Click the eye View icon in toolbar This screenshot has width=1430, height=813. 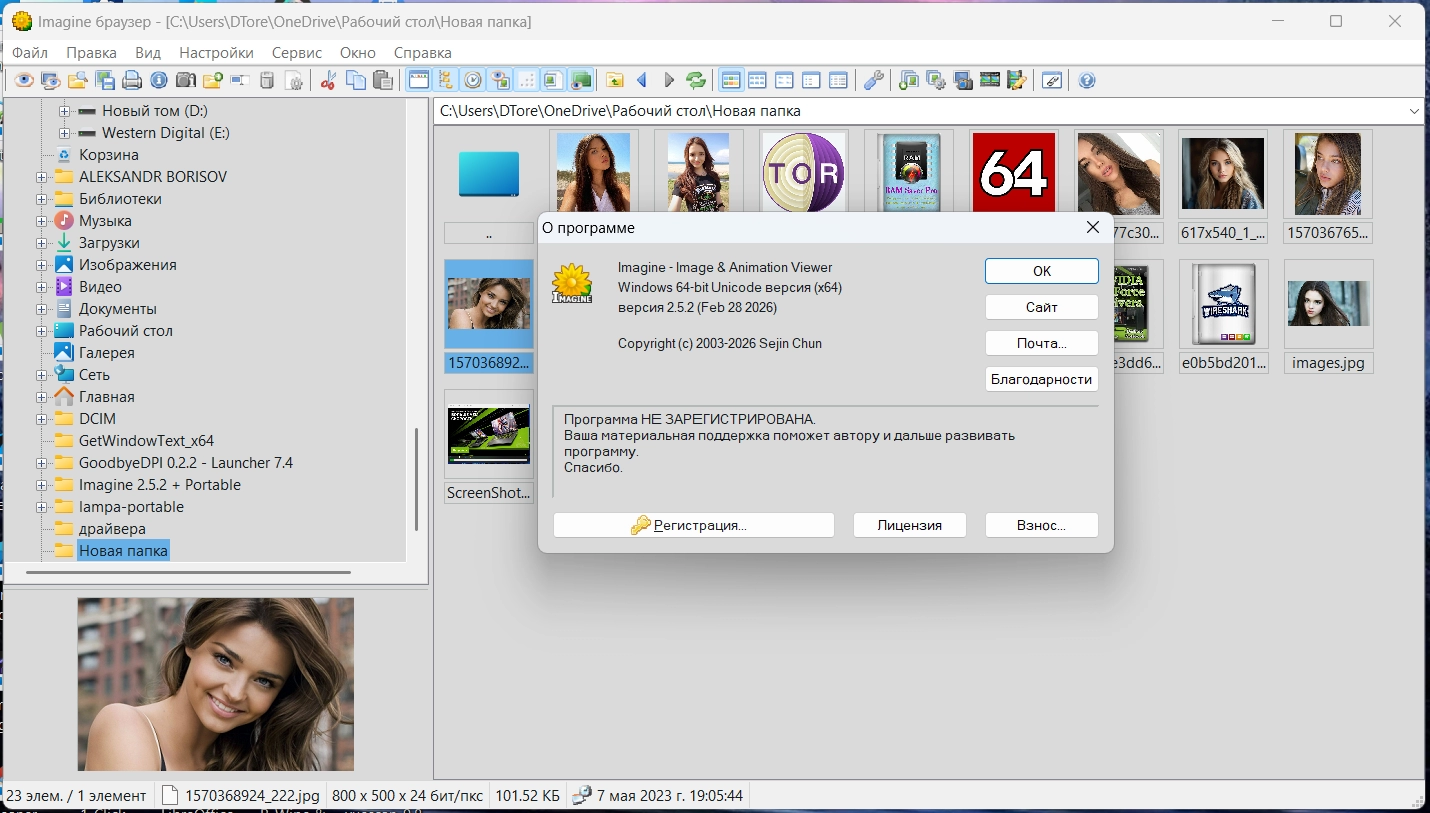coord(23,81)
